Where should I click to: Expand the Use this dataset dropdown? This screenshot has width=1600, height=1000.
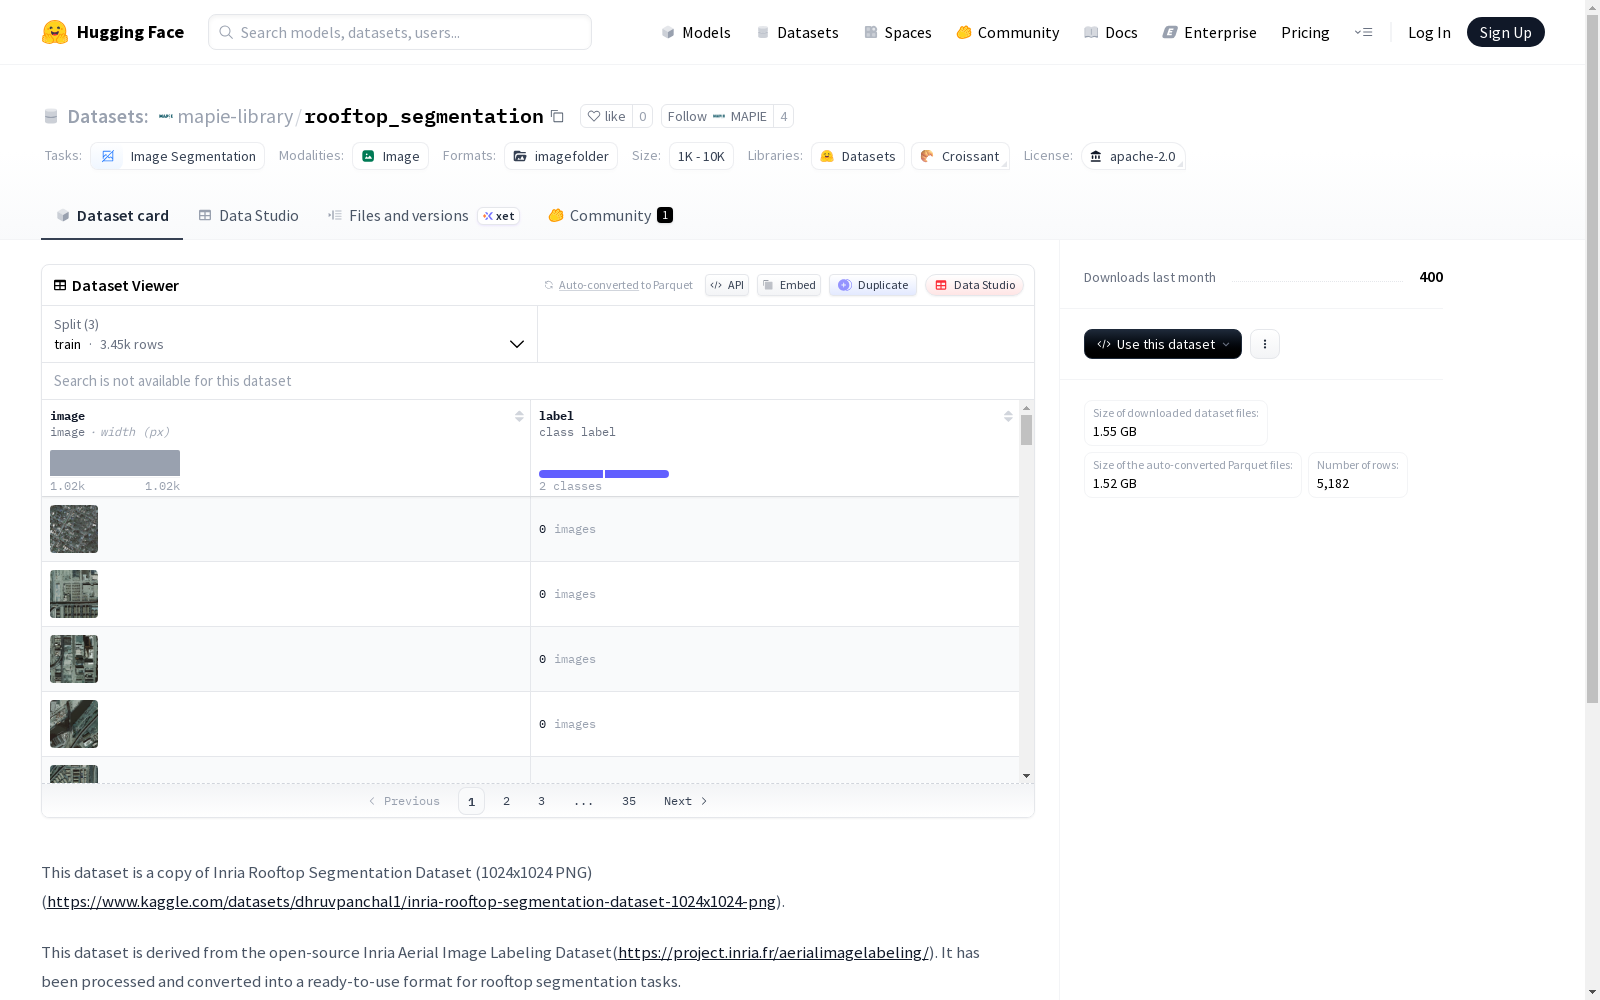1163,344
